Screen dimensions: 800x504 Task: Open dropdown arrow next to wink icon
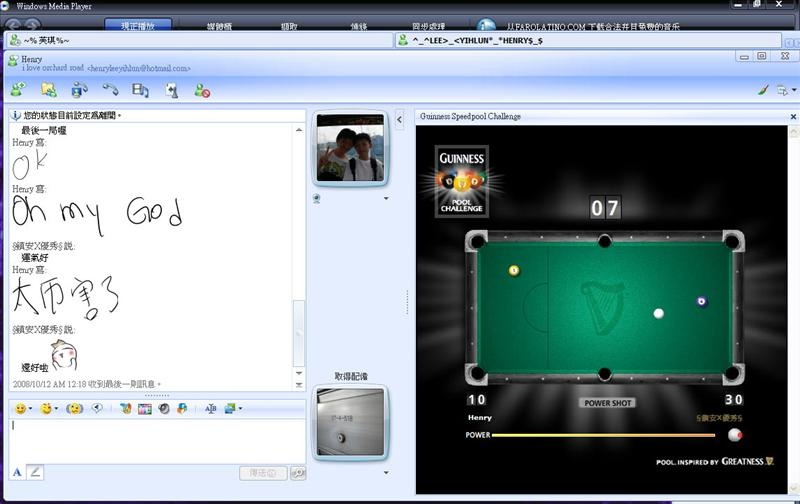coord(56,409)
